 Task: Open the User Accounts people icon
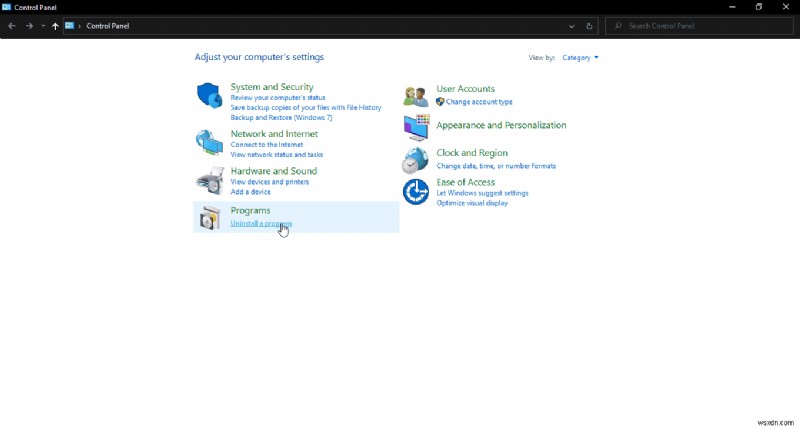(415, 96)
